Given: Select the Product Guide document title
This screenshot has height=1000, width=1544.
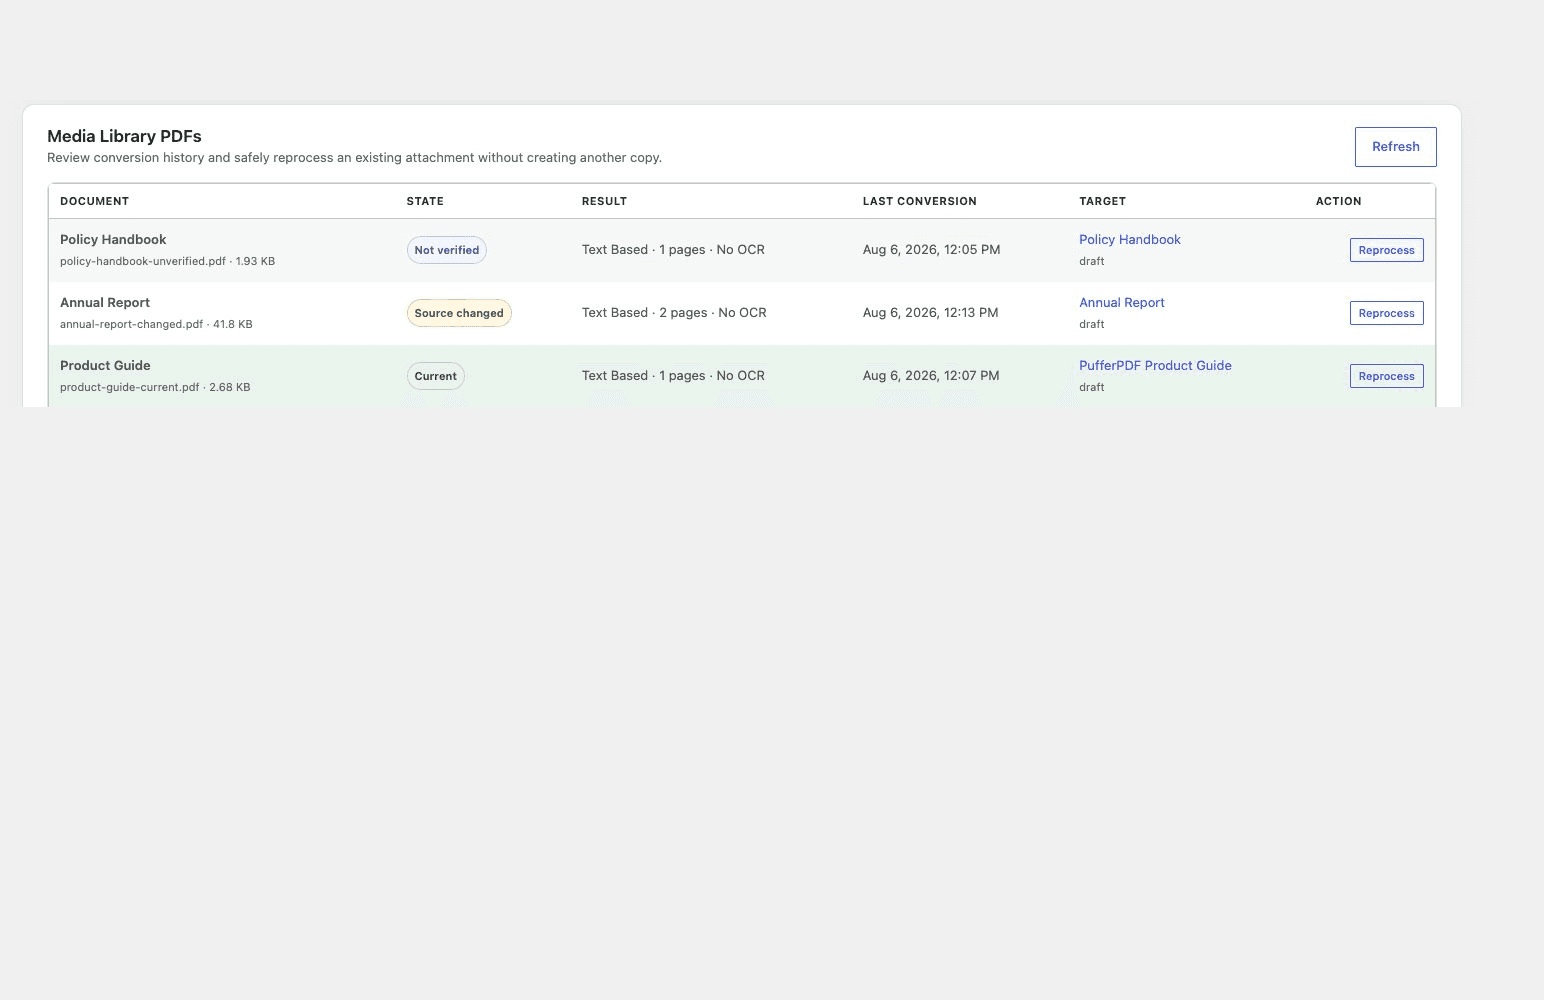Looking at the screenshot, I should (x=105, y=366).
